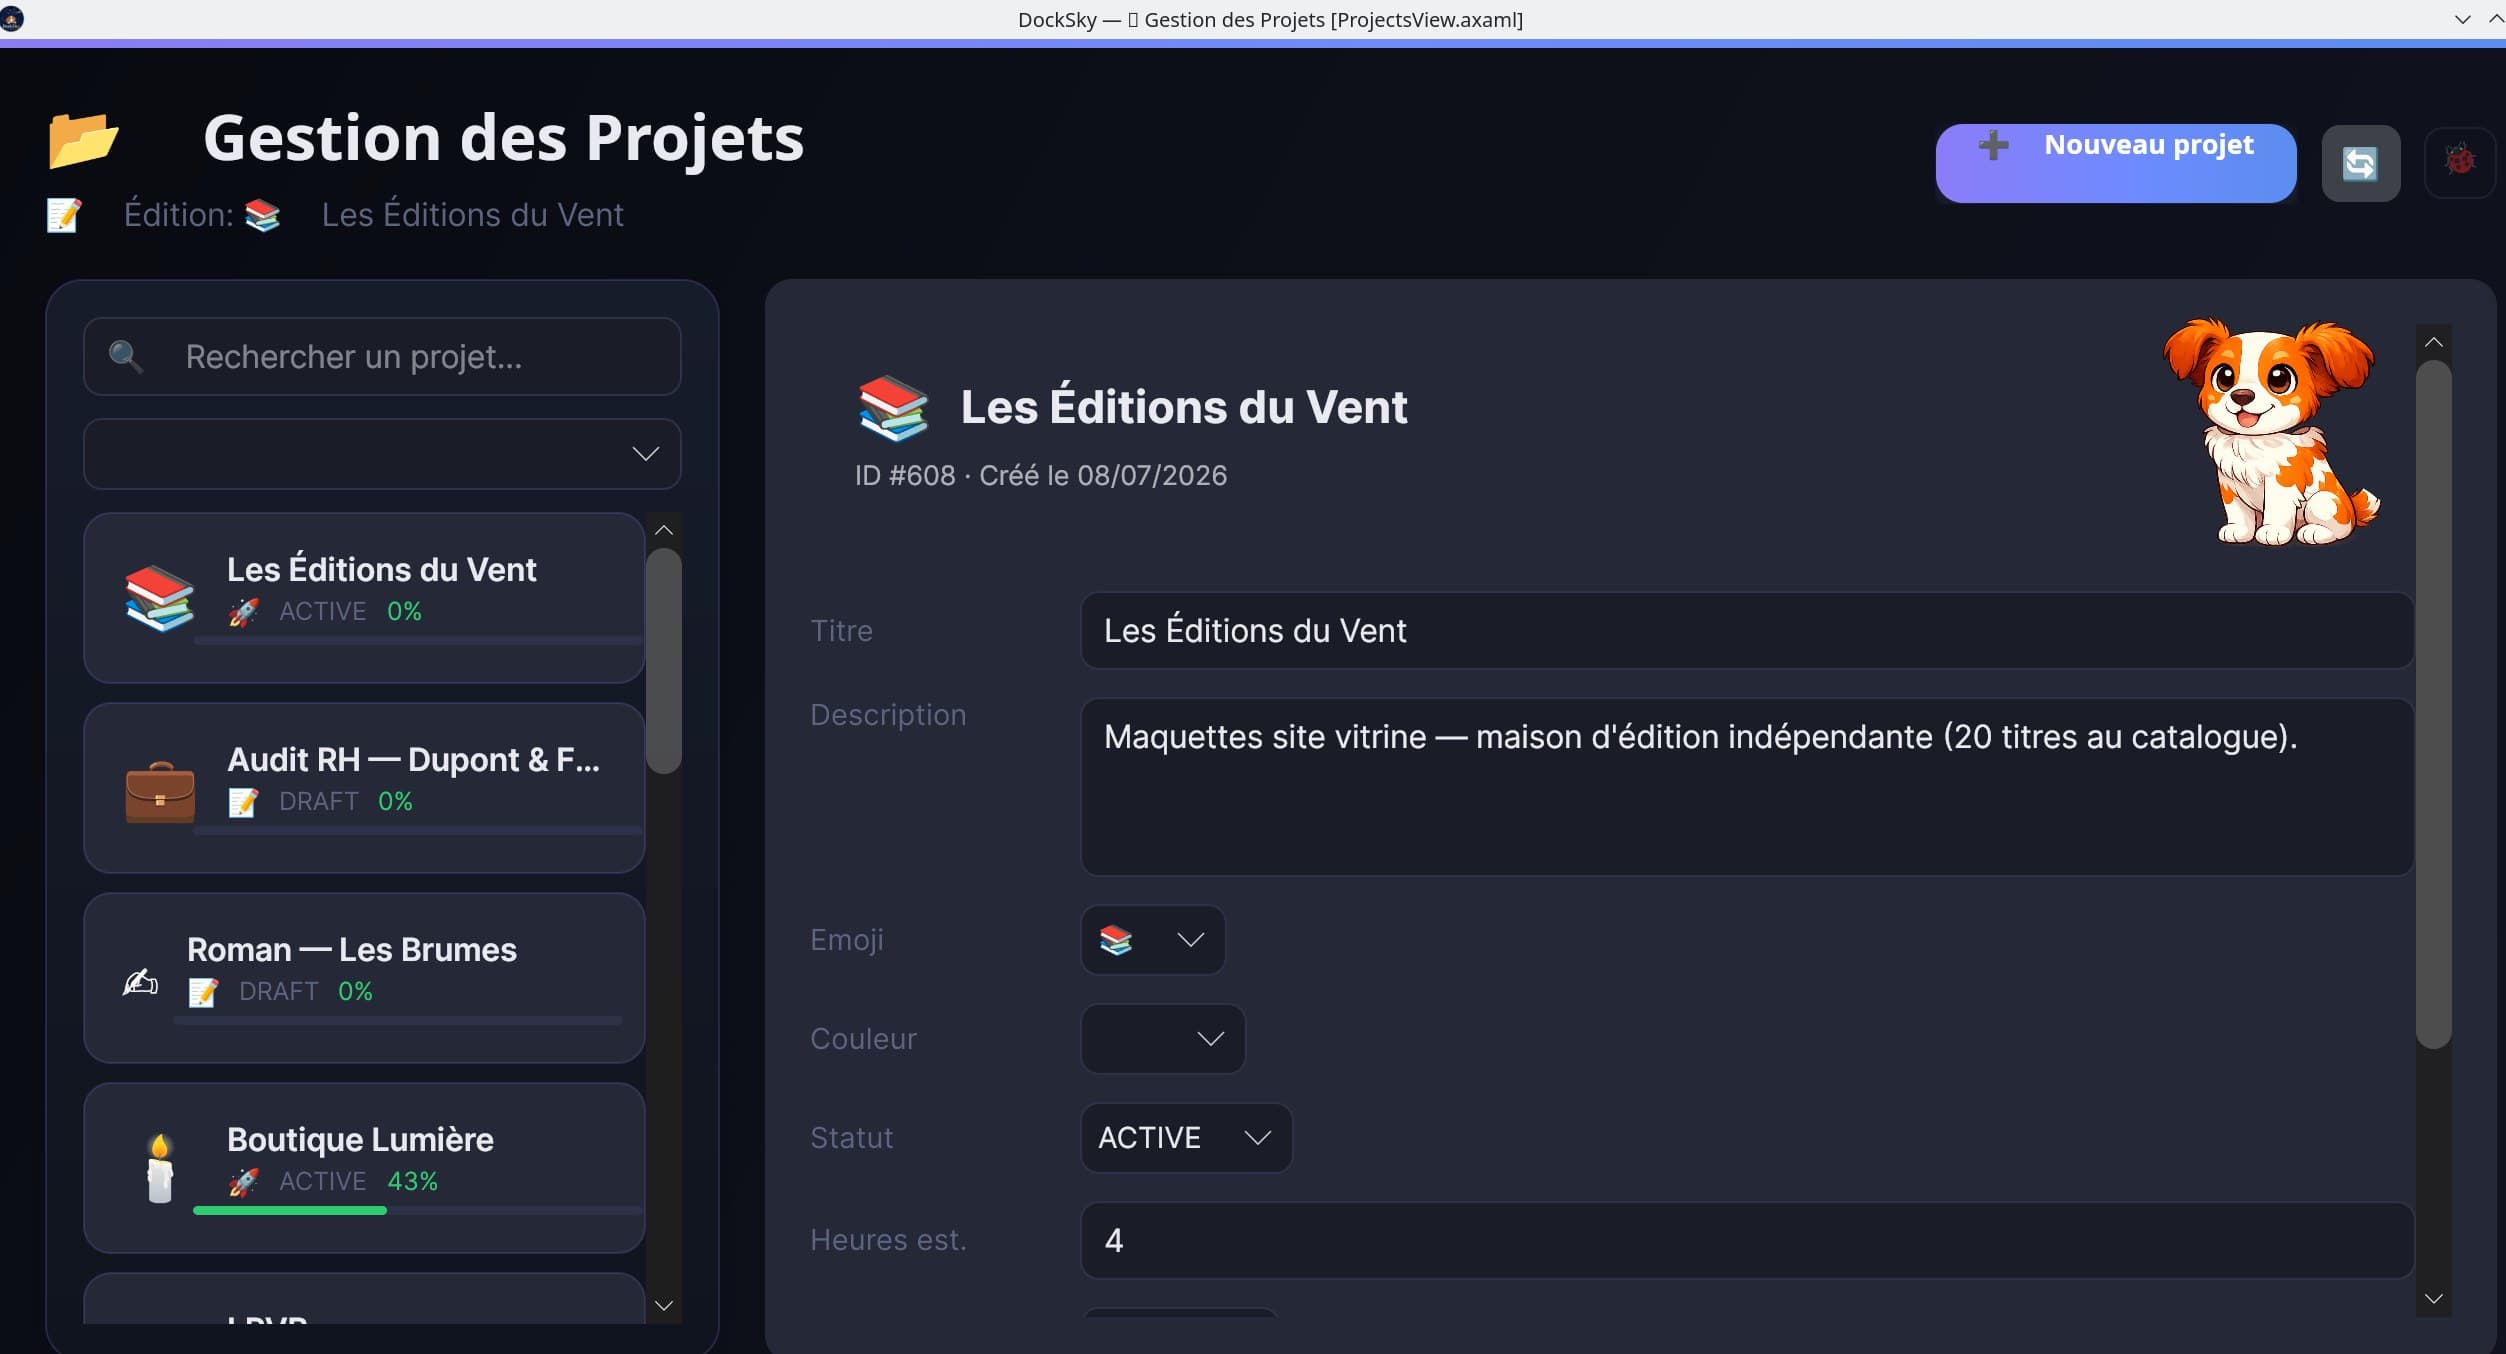Image resolution: width=2506 pixels, height=1354 pixels.
Task: Click books icon on Les Éditions du Vent card
Action: [160, 598]
